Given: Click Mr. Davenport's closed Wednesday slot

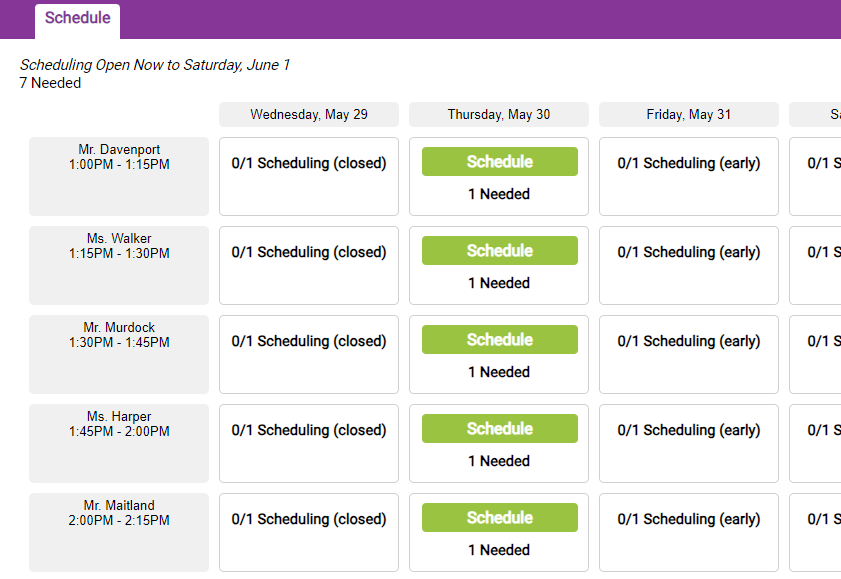Looking at the screenshot, I should pyautogui.click(x=308, y=174).
